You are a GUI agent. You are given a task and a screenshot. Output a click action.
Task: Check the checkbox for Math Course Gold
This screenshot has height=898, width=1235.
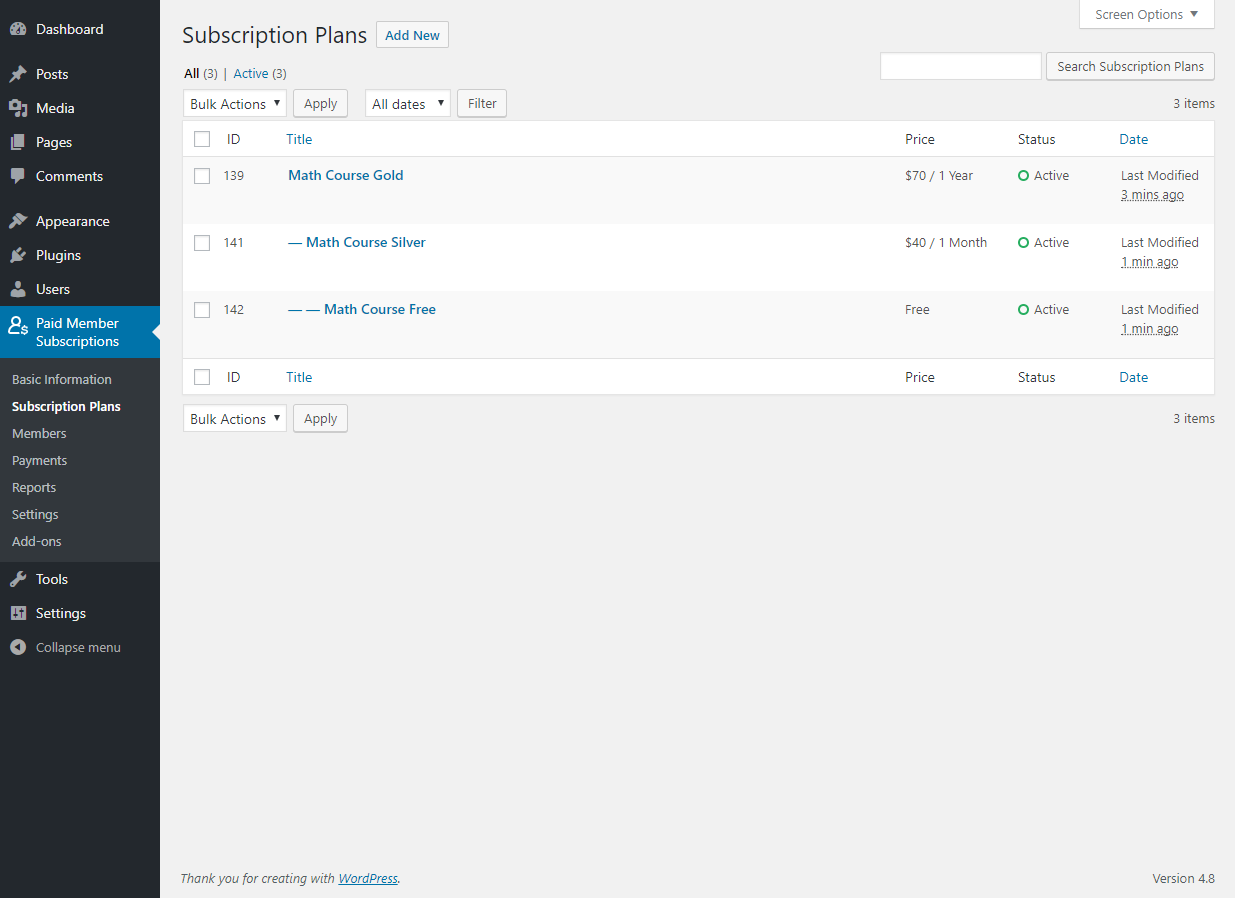[x=202, y=175]
